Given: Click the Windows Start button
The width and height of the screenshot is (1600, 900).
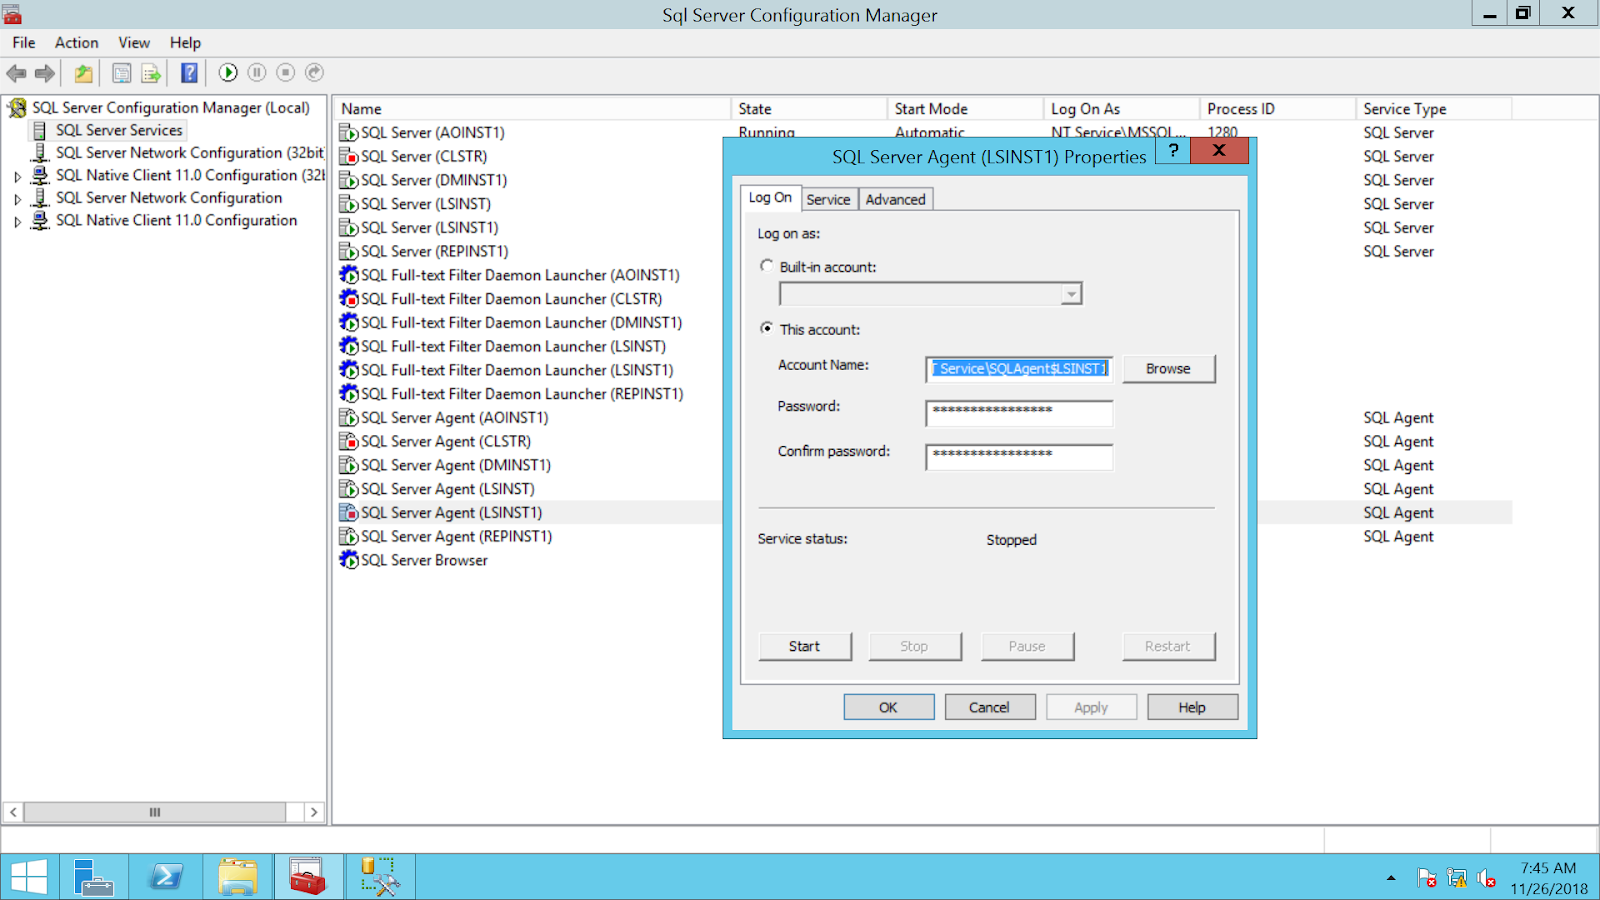Looking at the screenshot, I should pyautogui.click(x=29, y=877).
